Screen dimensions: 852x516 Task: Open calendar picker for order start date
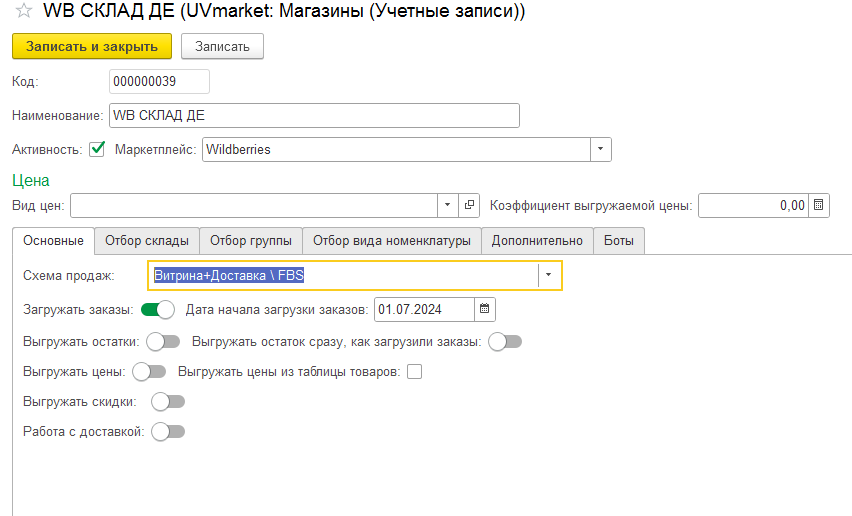point(484,309)
